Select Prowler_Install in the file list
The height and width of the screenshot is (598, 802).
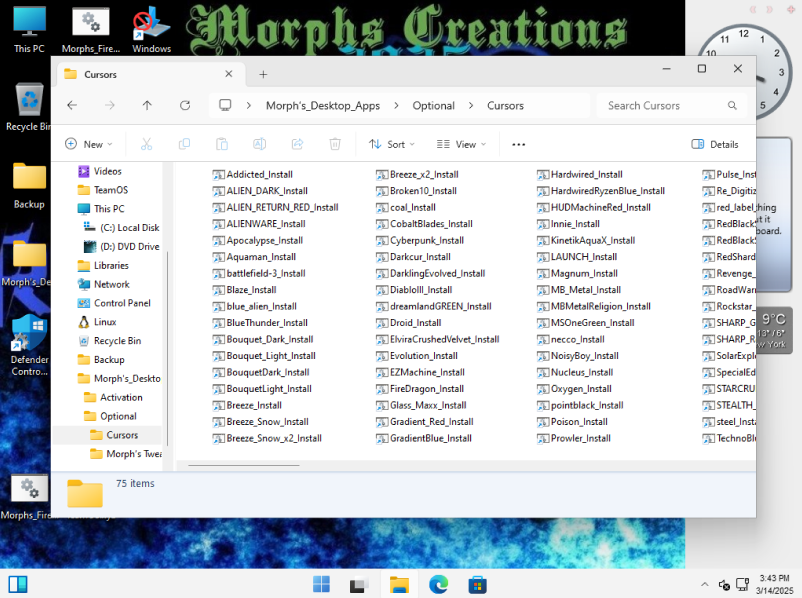574,438
